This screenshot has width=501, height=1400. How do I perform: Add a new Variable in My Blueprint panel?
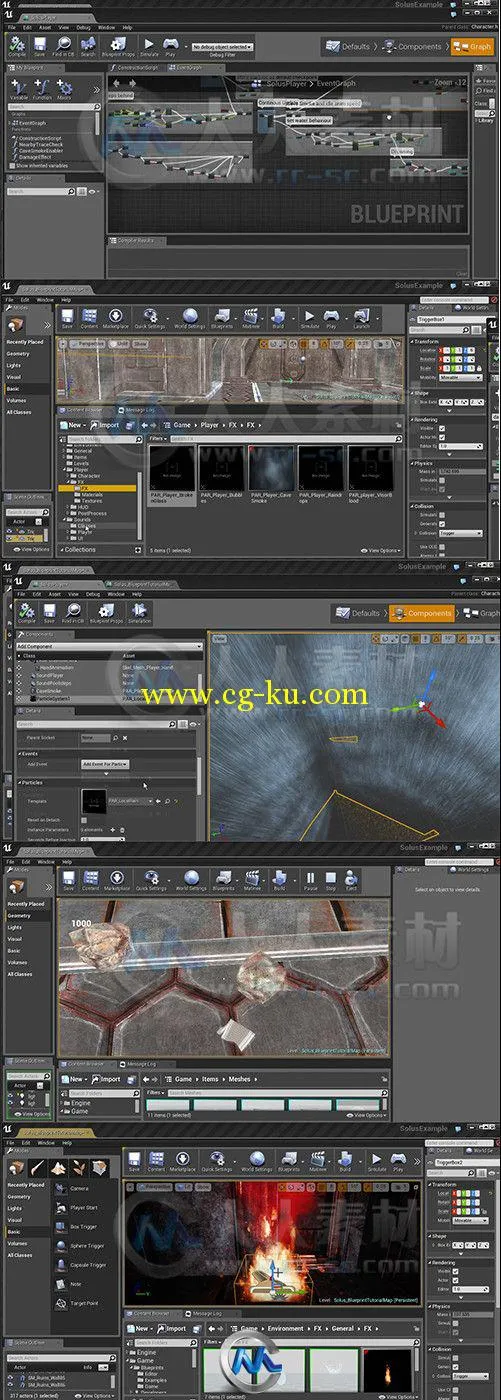click(19, 91)
